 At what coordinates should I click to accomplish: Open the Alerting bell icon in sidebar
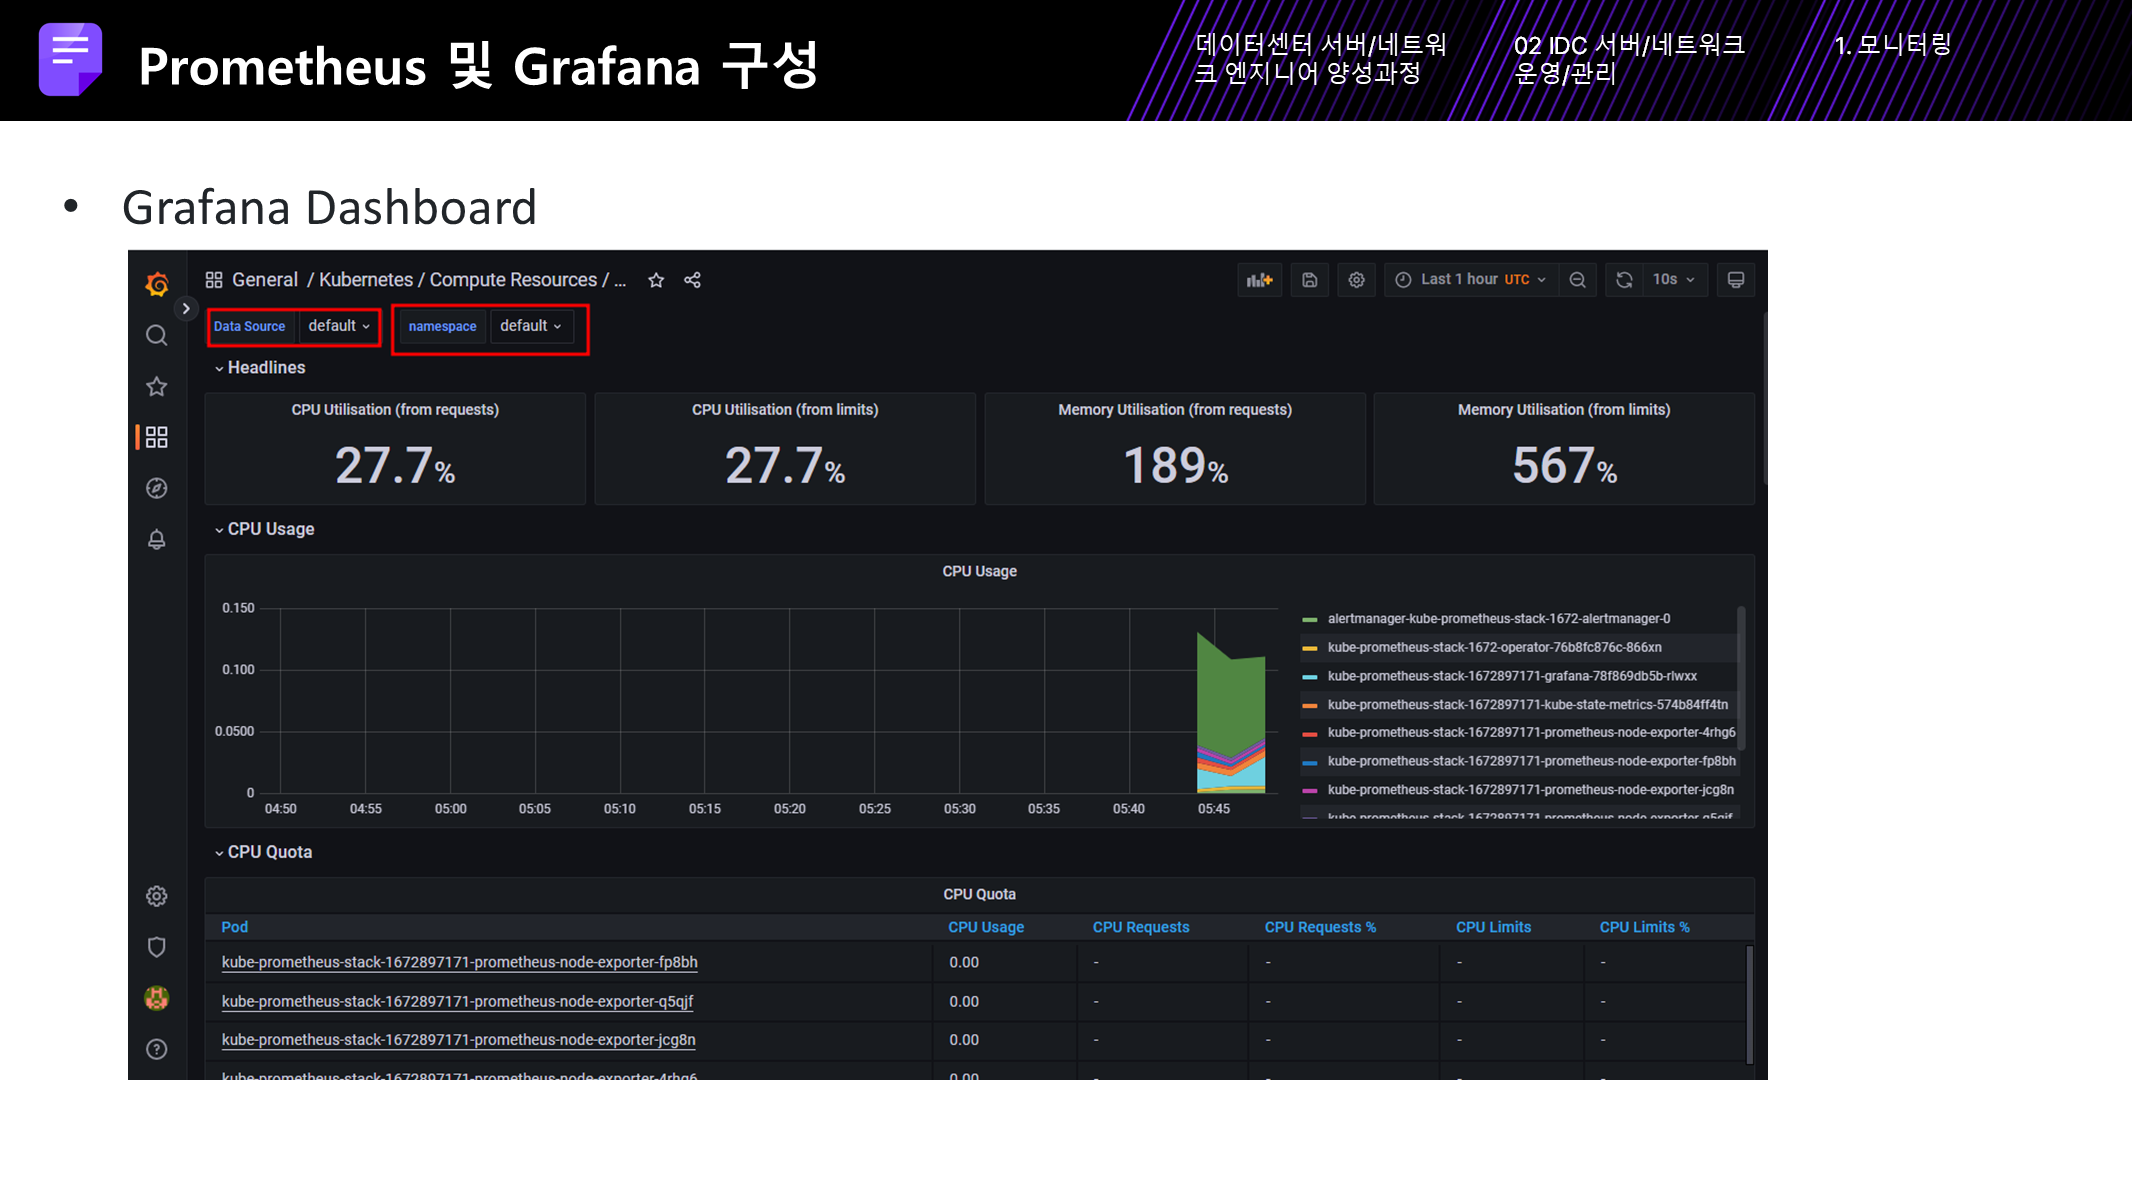157,540
